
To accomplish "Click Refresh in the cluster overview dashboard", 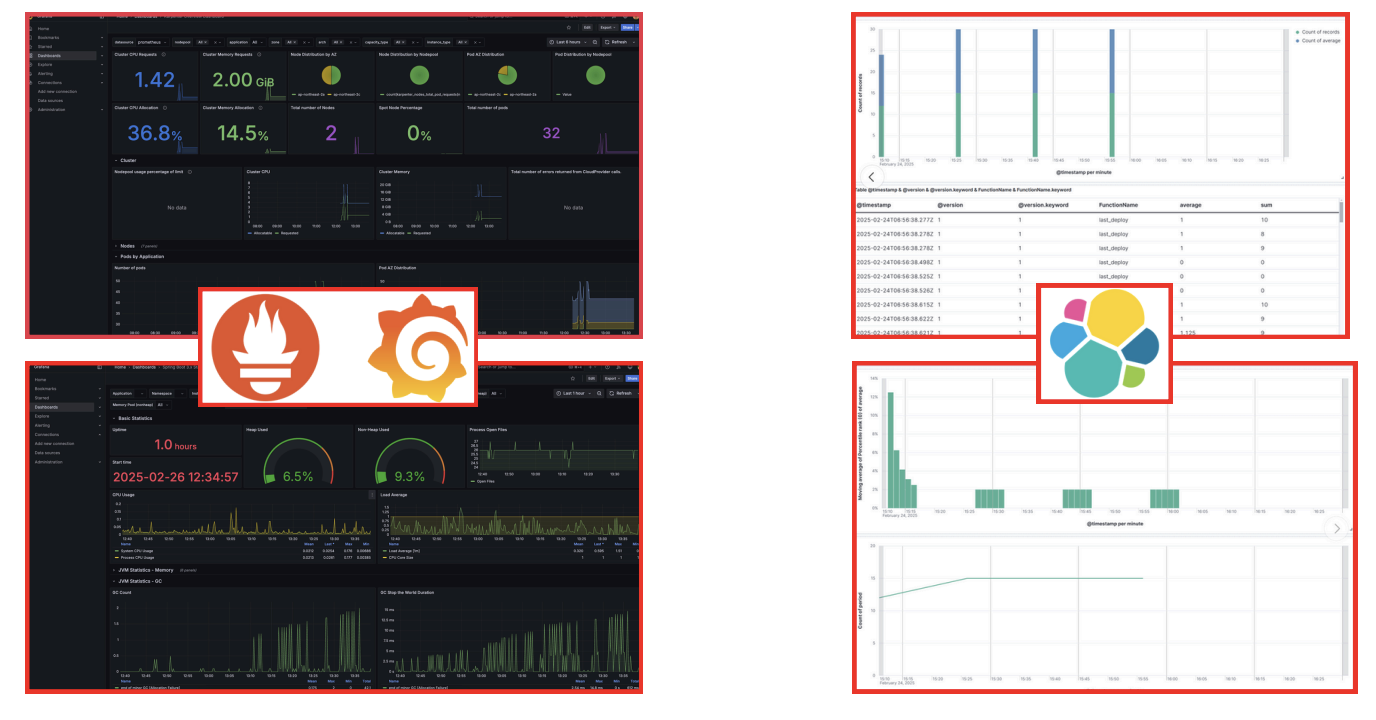I will 615,42.
